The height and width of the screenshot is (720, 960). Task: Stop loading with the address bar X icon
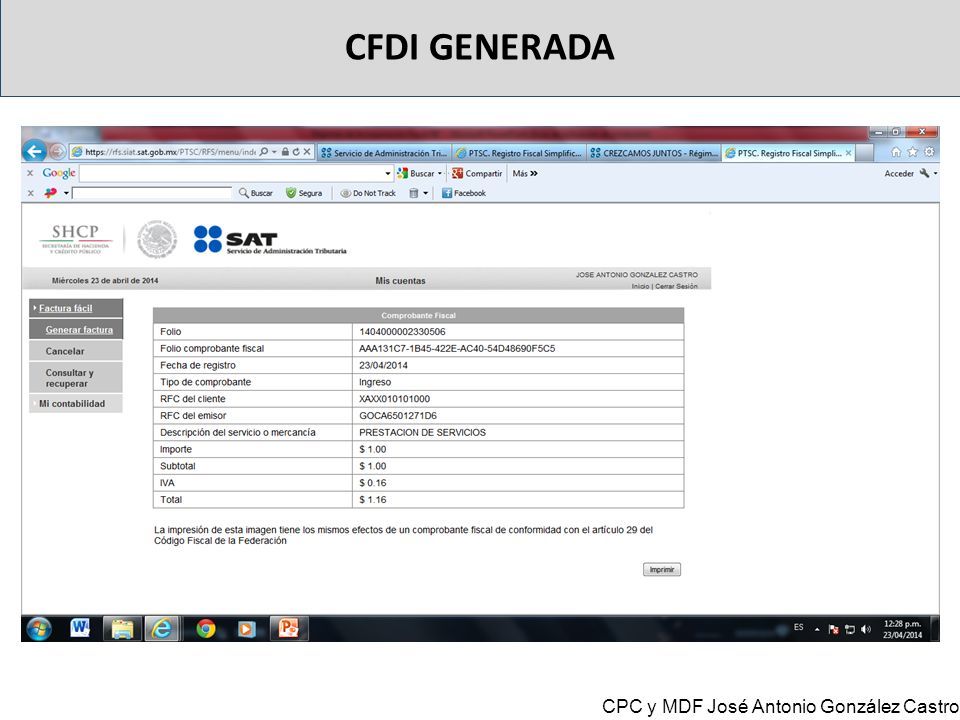(x=307, y=152)
